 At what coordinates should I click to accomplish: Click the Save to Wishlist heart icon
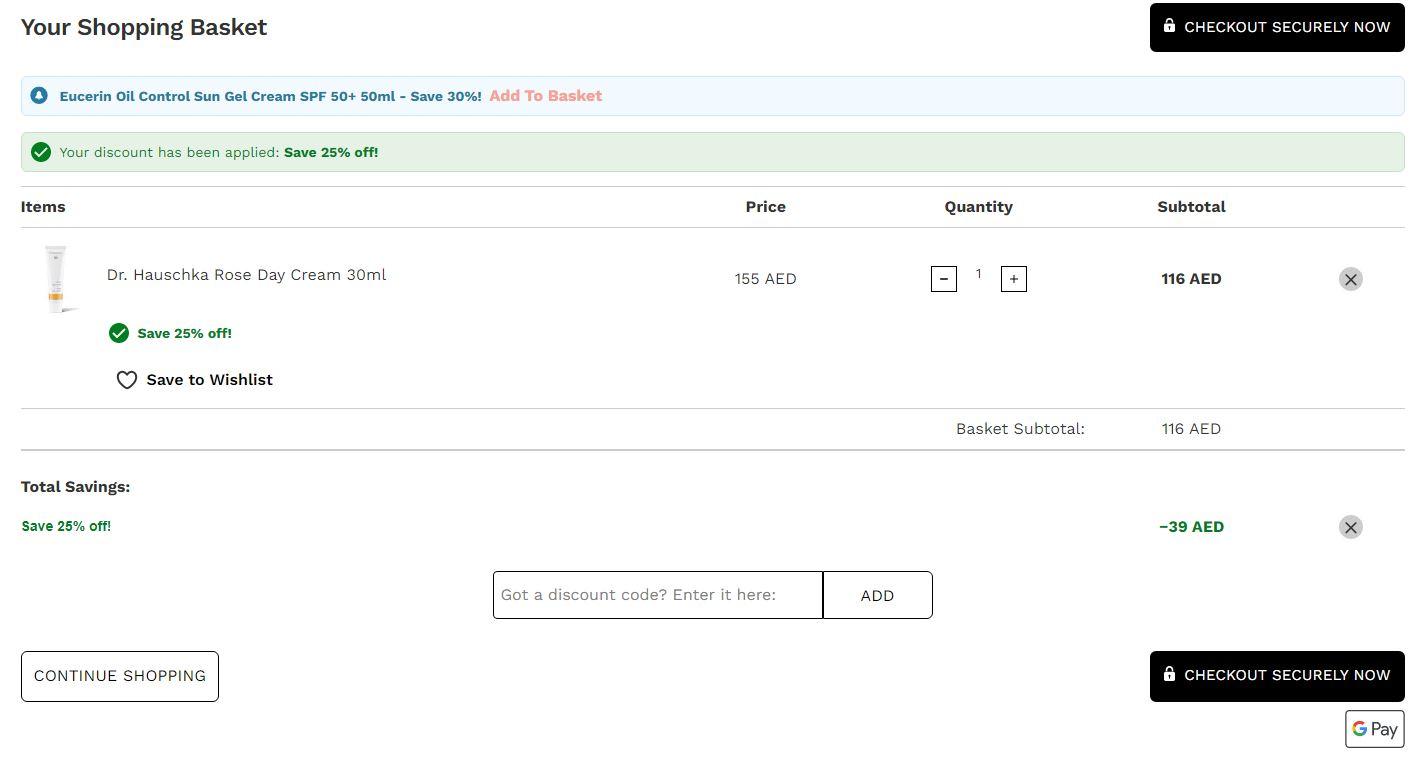click(x=127, y=380)
